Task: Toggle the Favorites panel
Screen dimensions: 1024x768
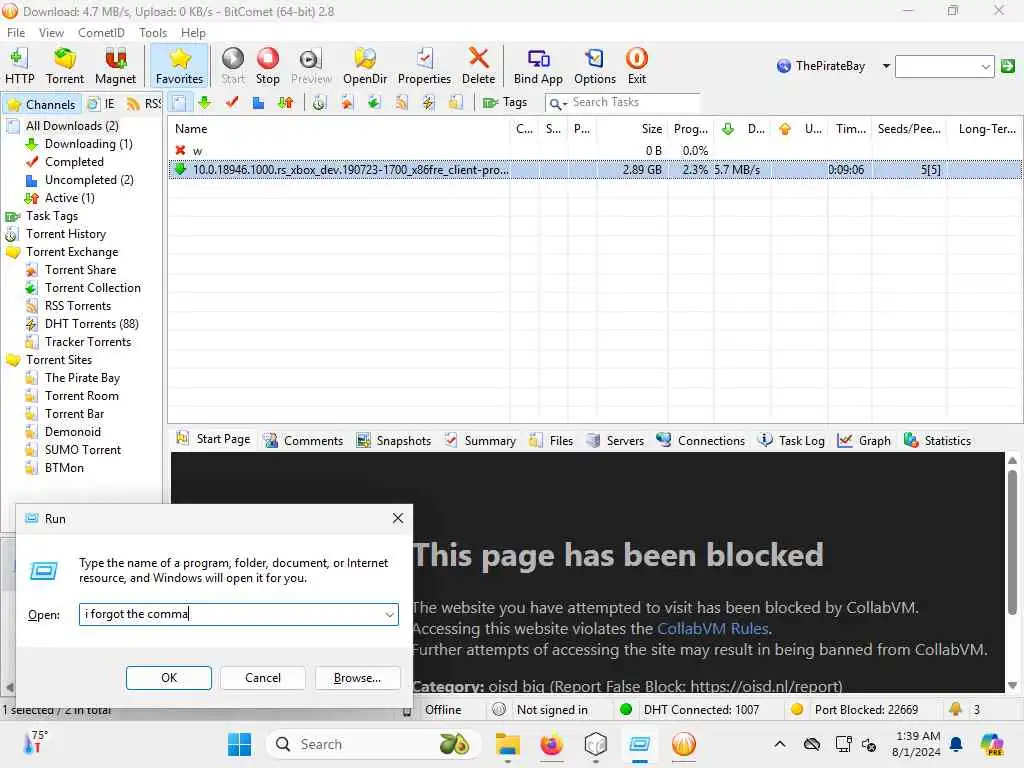Action: [179, 66]
